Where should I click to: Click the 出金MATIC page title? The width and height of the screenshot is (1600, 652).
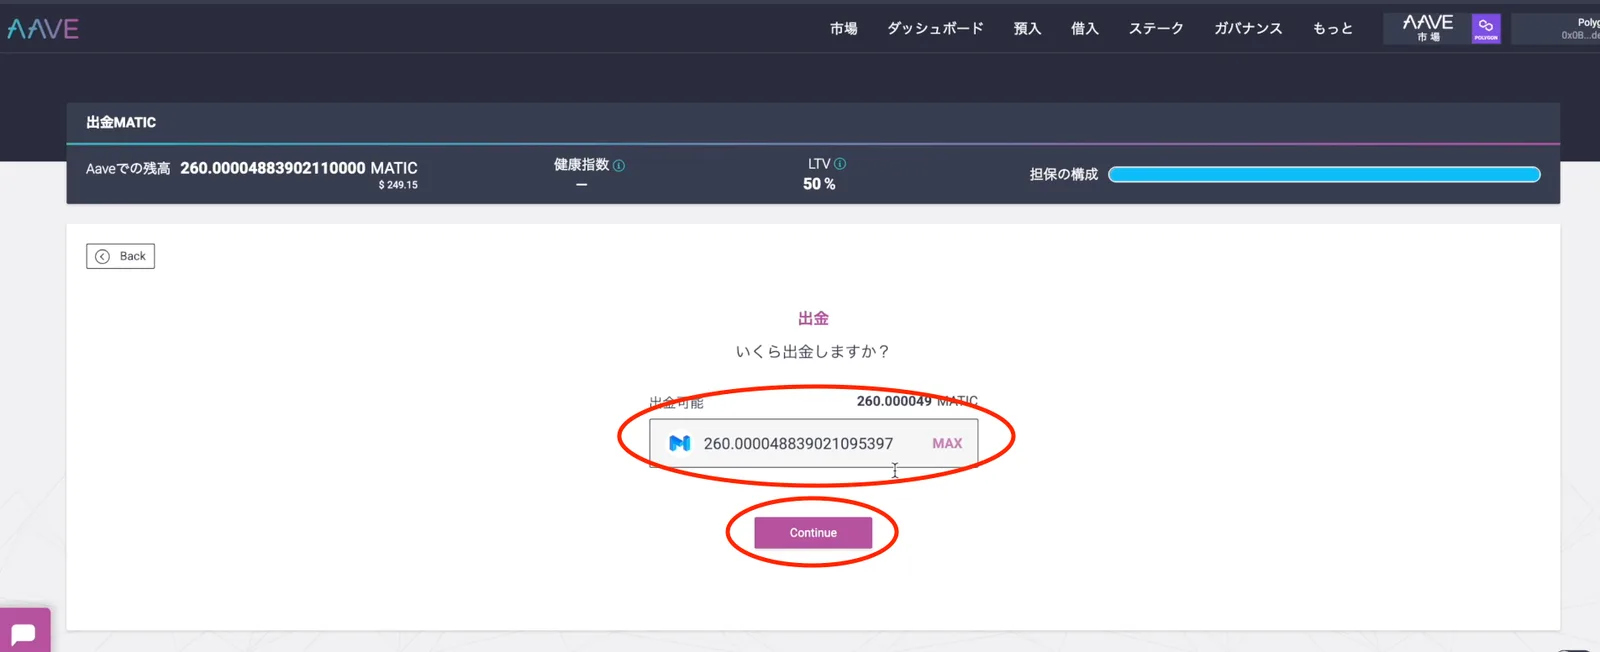(121, 123)
